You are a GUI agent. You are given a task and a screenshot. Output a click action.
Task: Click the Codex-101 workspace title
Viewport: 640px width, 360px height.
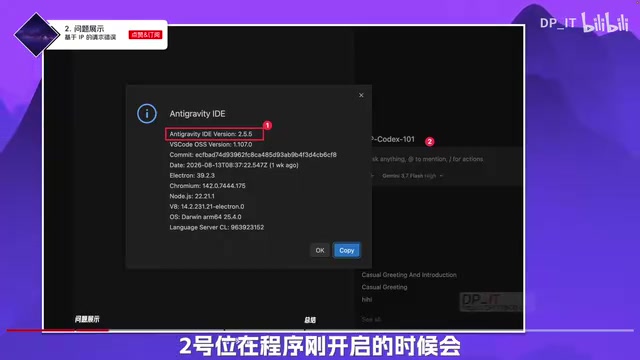393,139
